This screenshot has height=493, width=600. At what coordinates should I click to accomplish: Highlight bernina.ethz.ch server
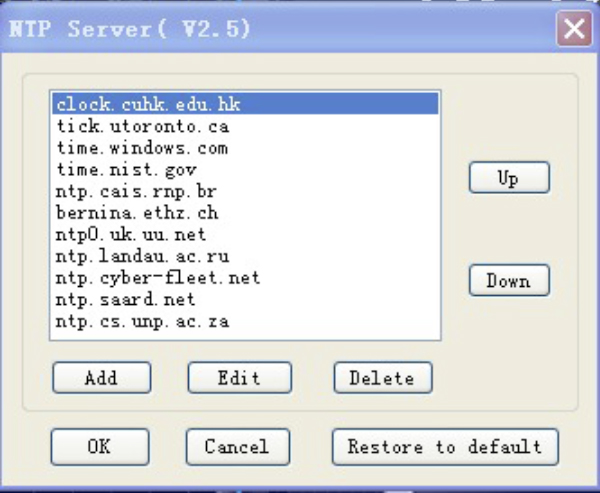click(245, 212)
